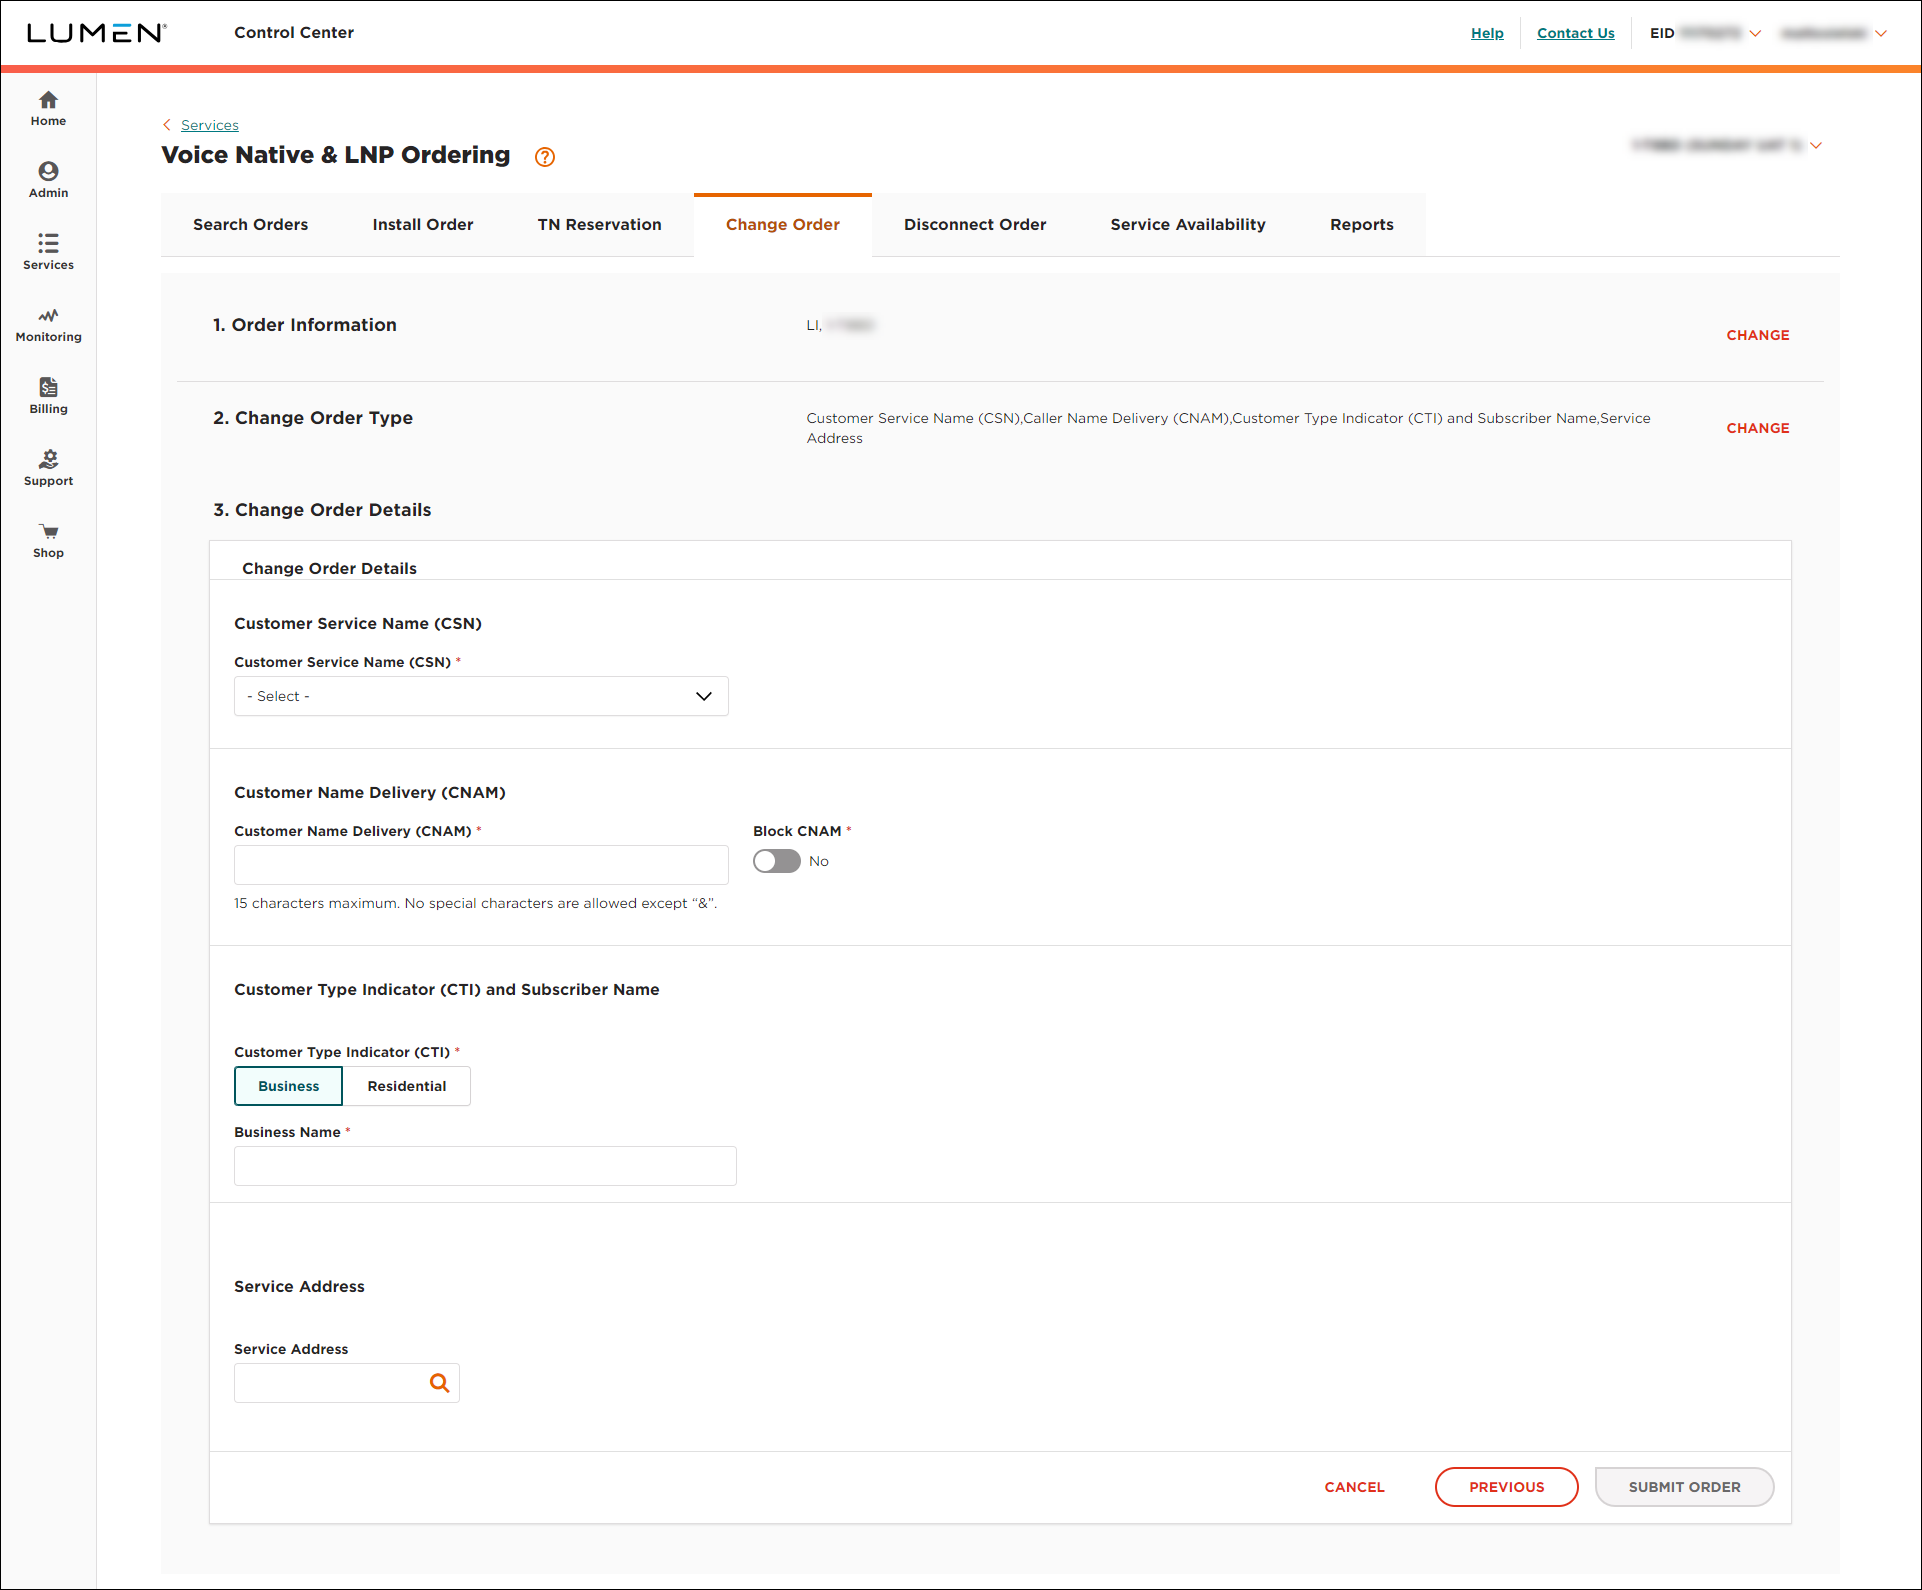Switch to the TN Reservation tab
This screenshot has width=1922, height=1590.
[x=600, y=225]
